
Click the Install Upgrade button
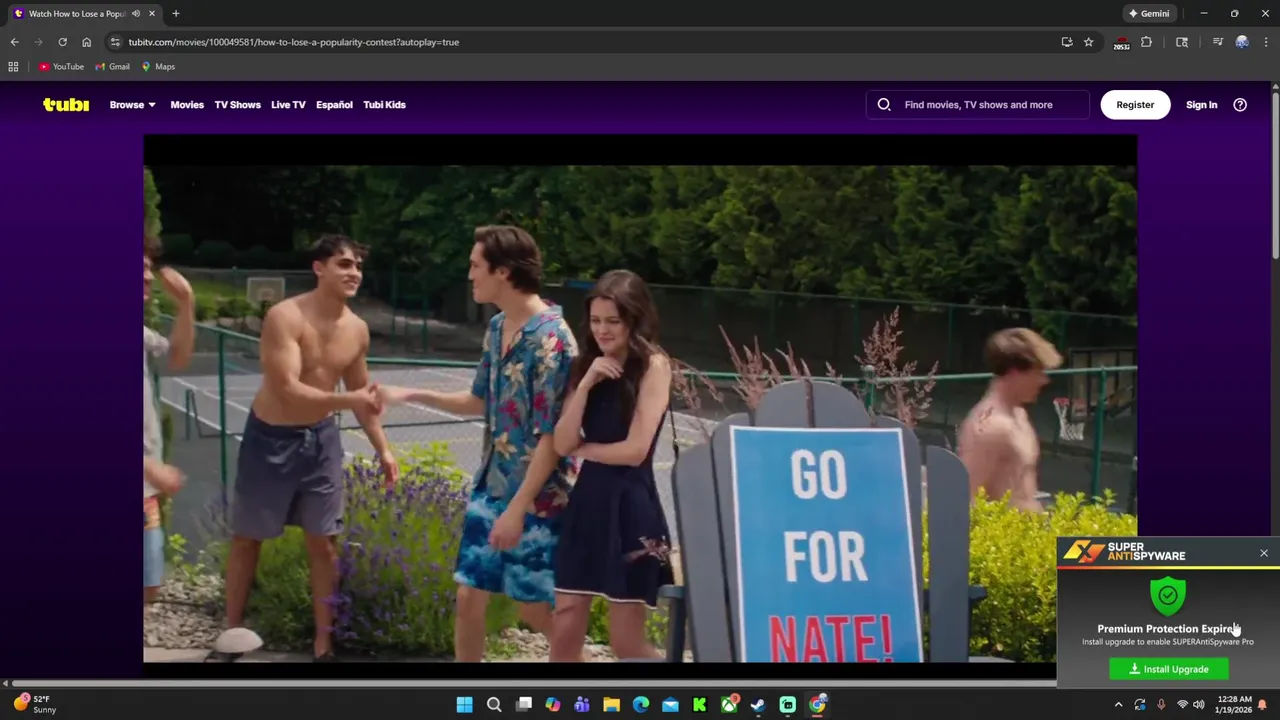(1168, 669)
